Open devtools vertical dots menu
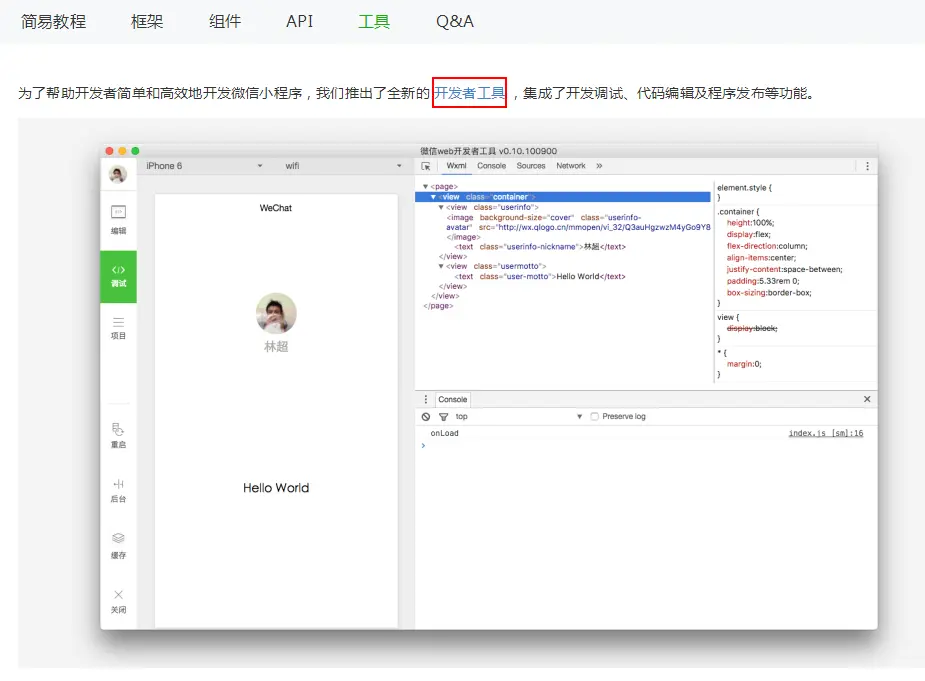The image size is (925, 681). (867, 166)
